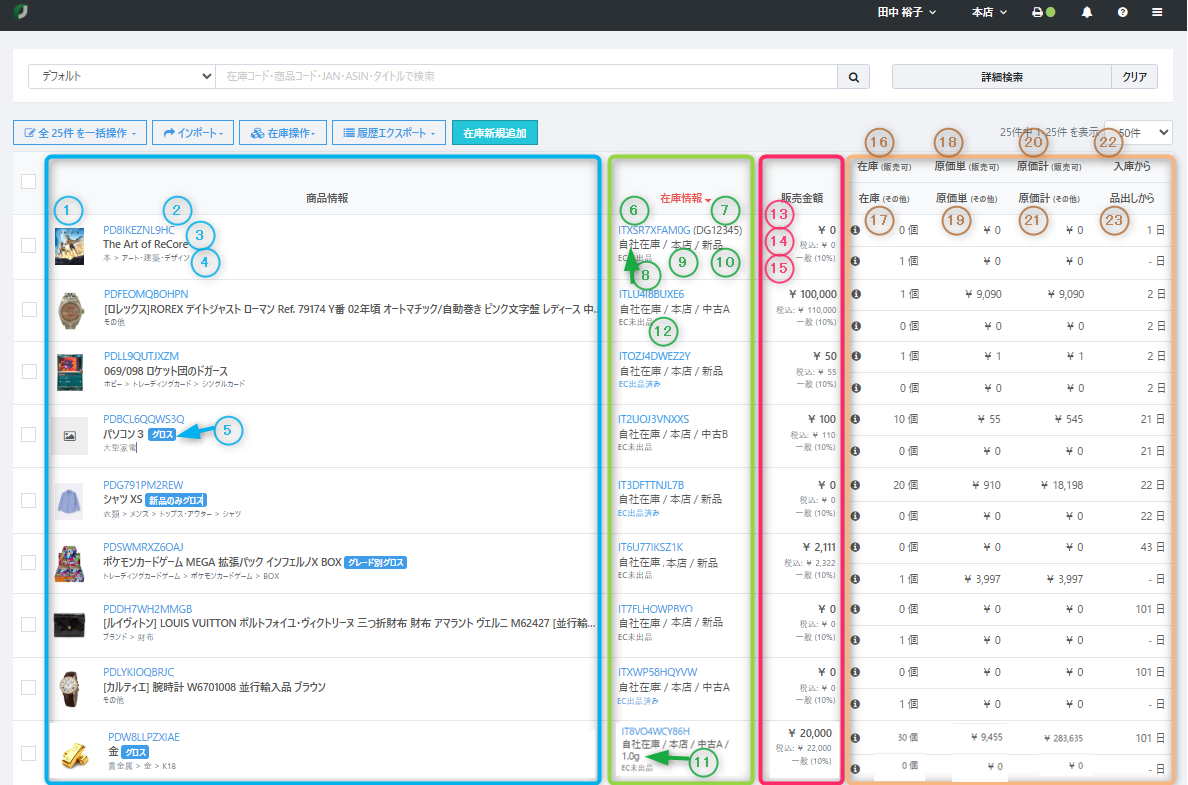Open stock link ITXWP58HQYVW
The width and height of the screenshot is (1188, 785).
[658, 672]
